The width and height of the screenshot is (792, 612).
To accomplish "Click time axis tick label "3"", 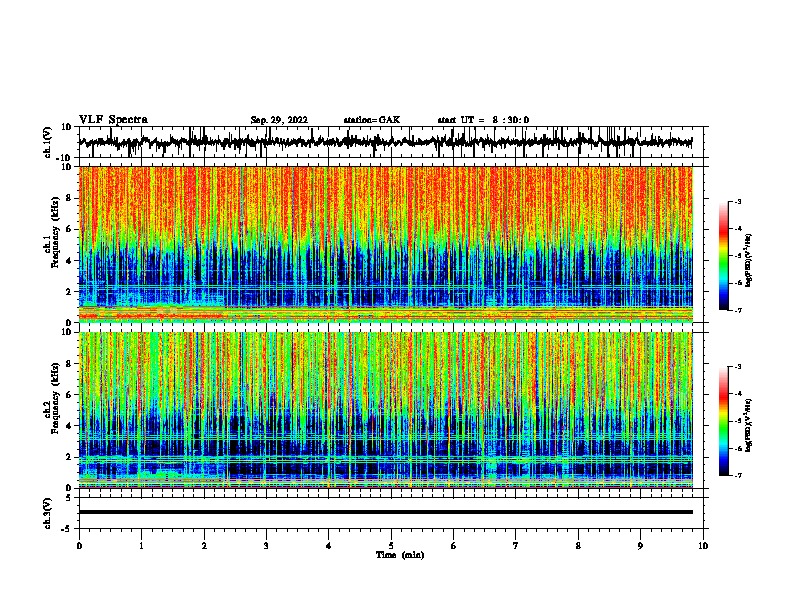I will pyautogui.click(x=266, y=546).
